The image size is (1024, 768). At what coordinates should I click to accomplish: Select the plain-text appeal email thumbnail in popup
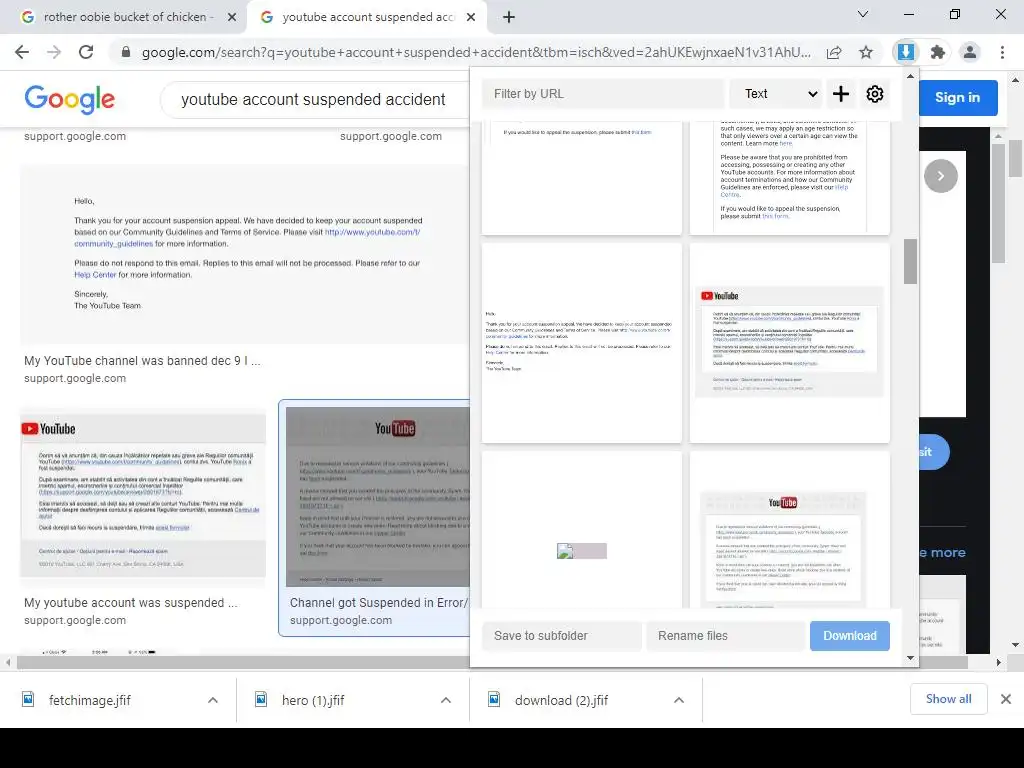582,343
